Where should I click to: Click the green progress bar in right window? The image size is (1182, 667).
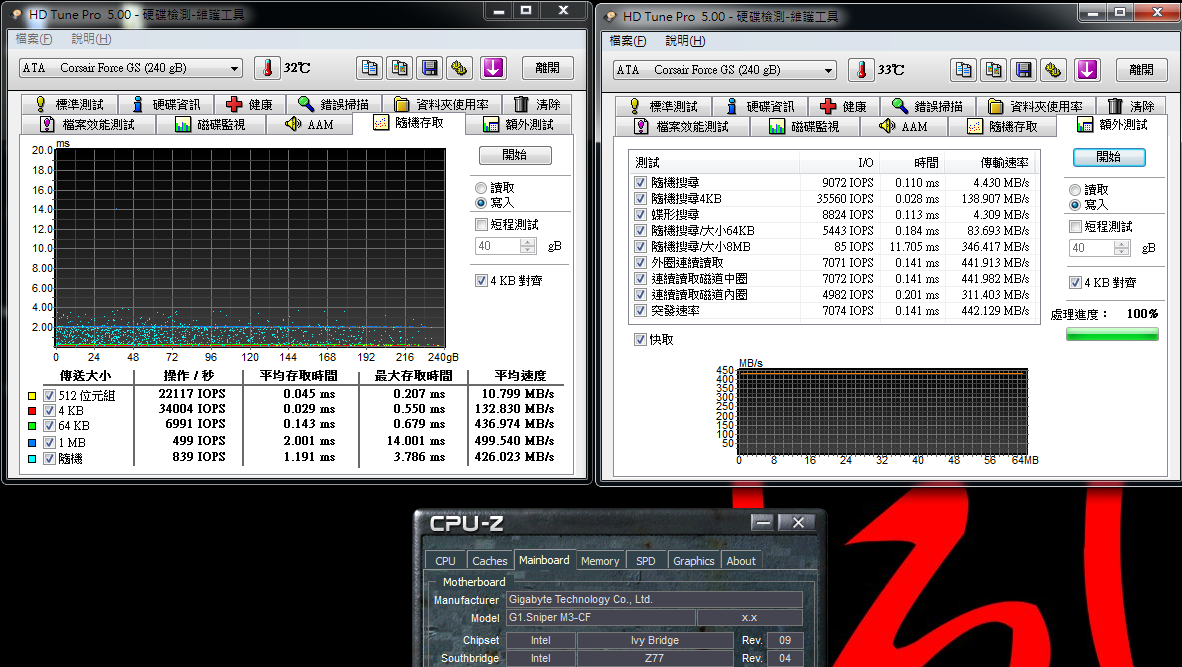click(x=1112, y=335)
